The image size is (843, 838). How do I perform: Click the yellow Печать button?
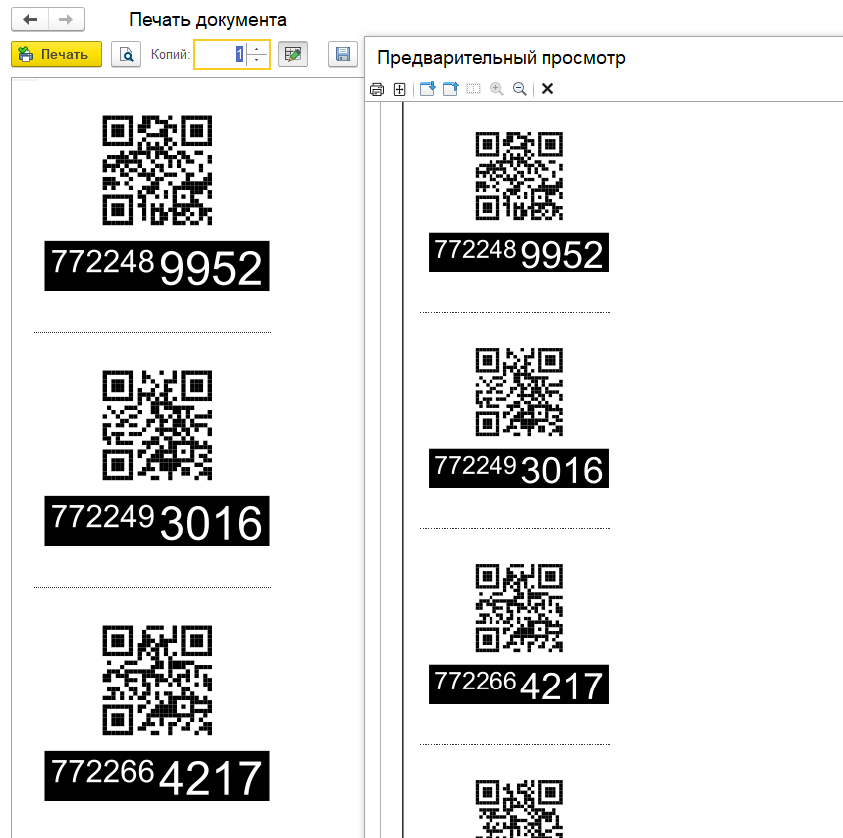pos(56,54)
